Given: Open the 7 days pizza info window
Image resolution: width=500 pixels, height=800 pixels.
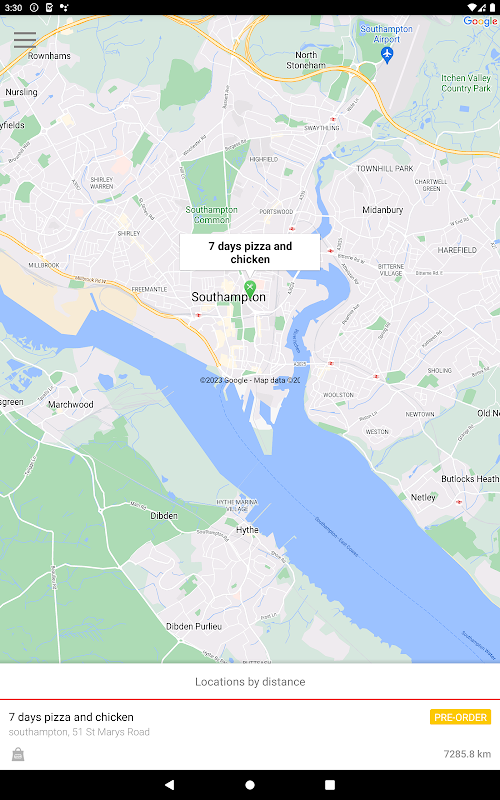Looking at the screenshot, I should coord(250,253).
